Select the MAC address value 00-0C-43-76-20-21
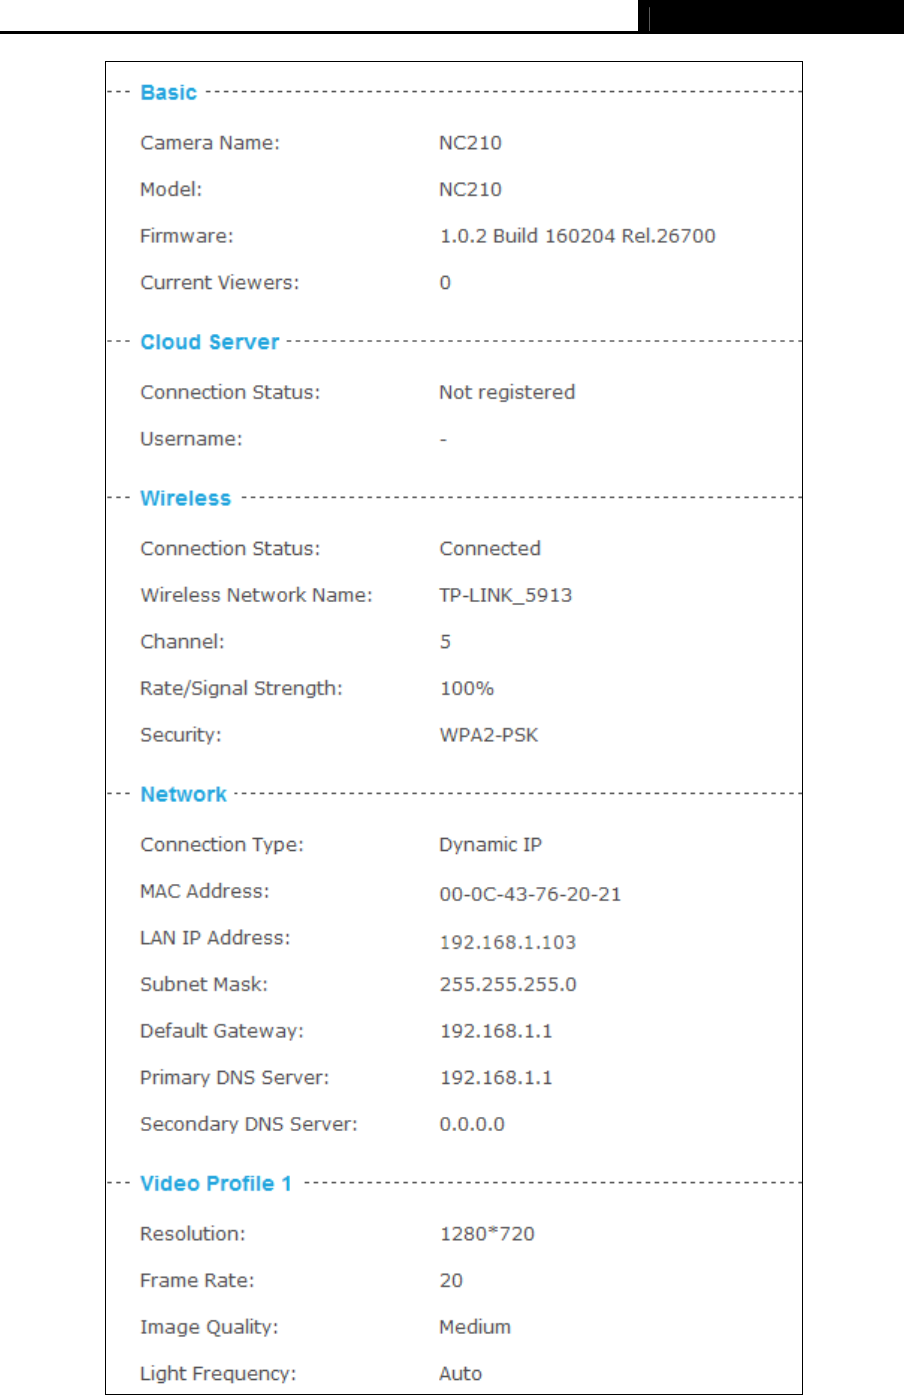The width and height of the screenshot is (904, 1395). pos(530,894)
